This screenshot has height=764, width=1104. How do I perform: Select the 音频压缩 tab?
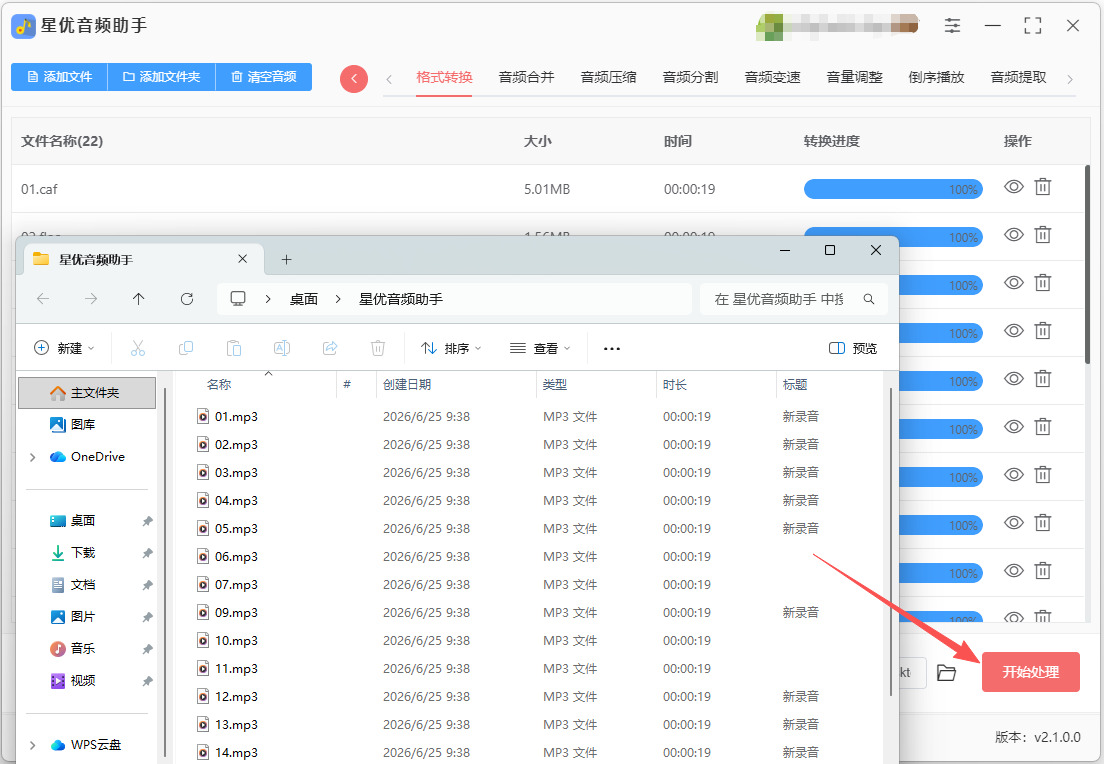(608, 77)
